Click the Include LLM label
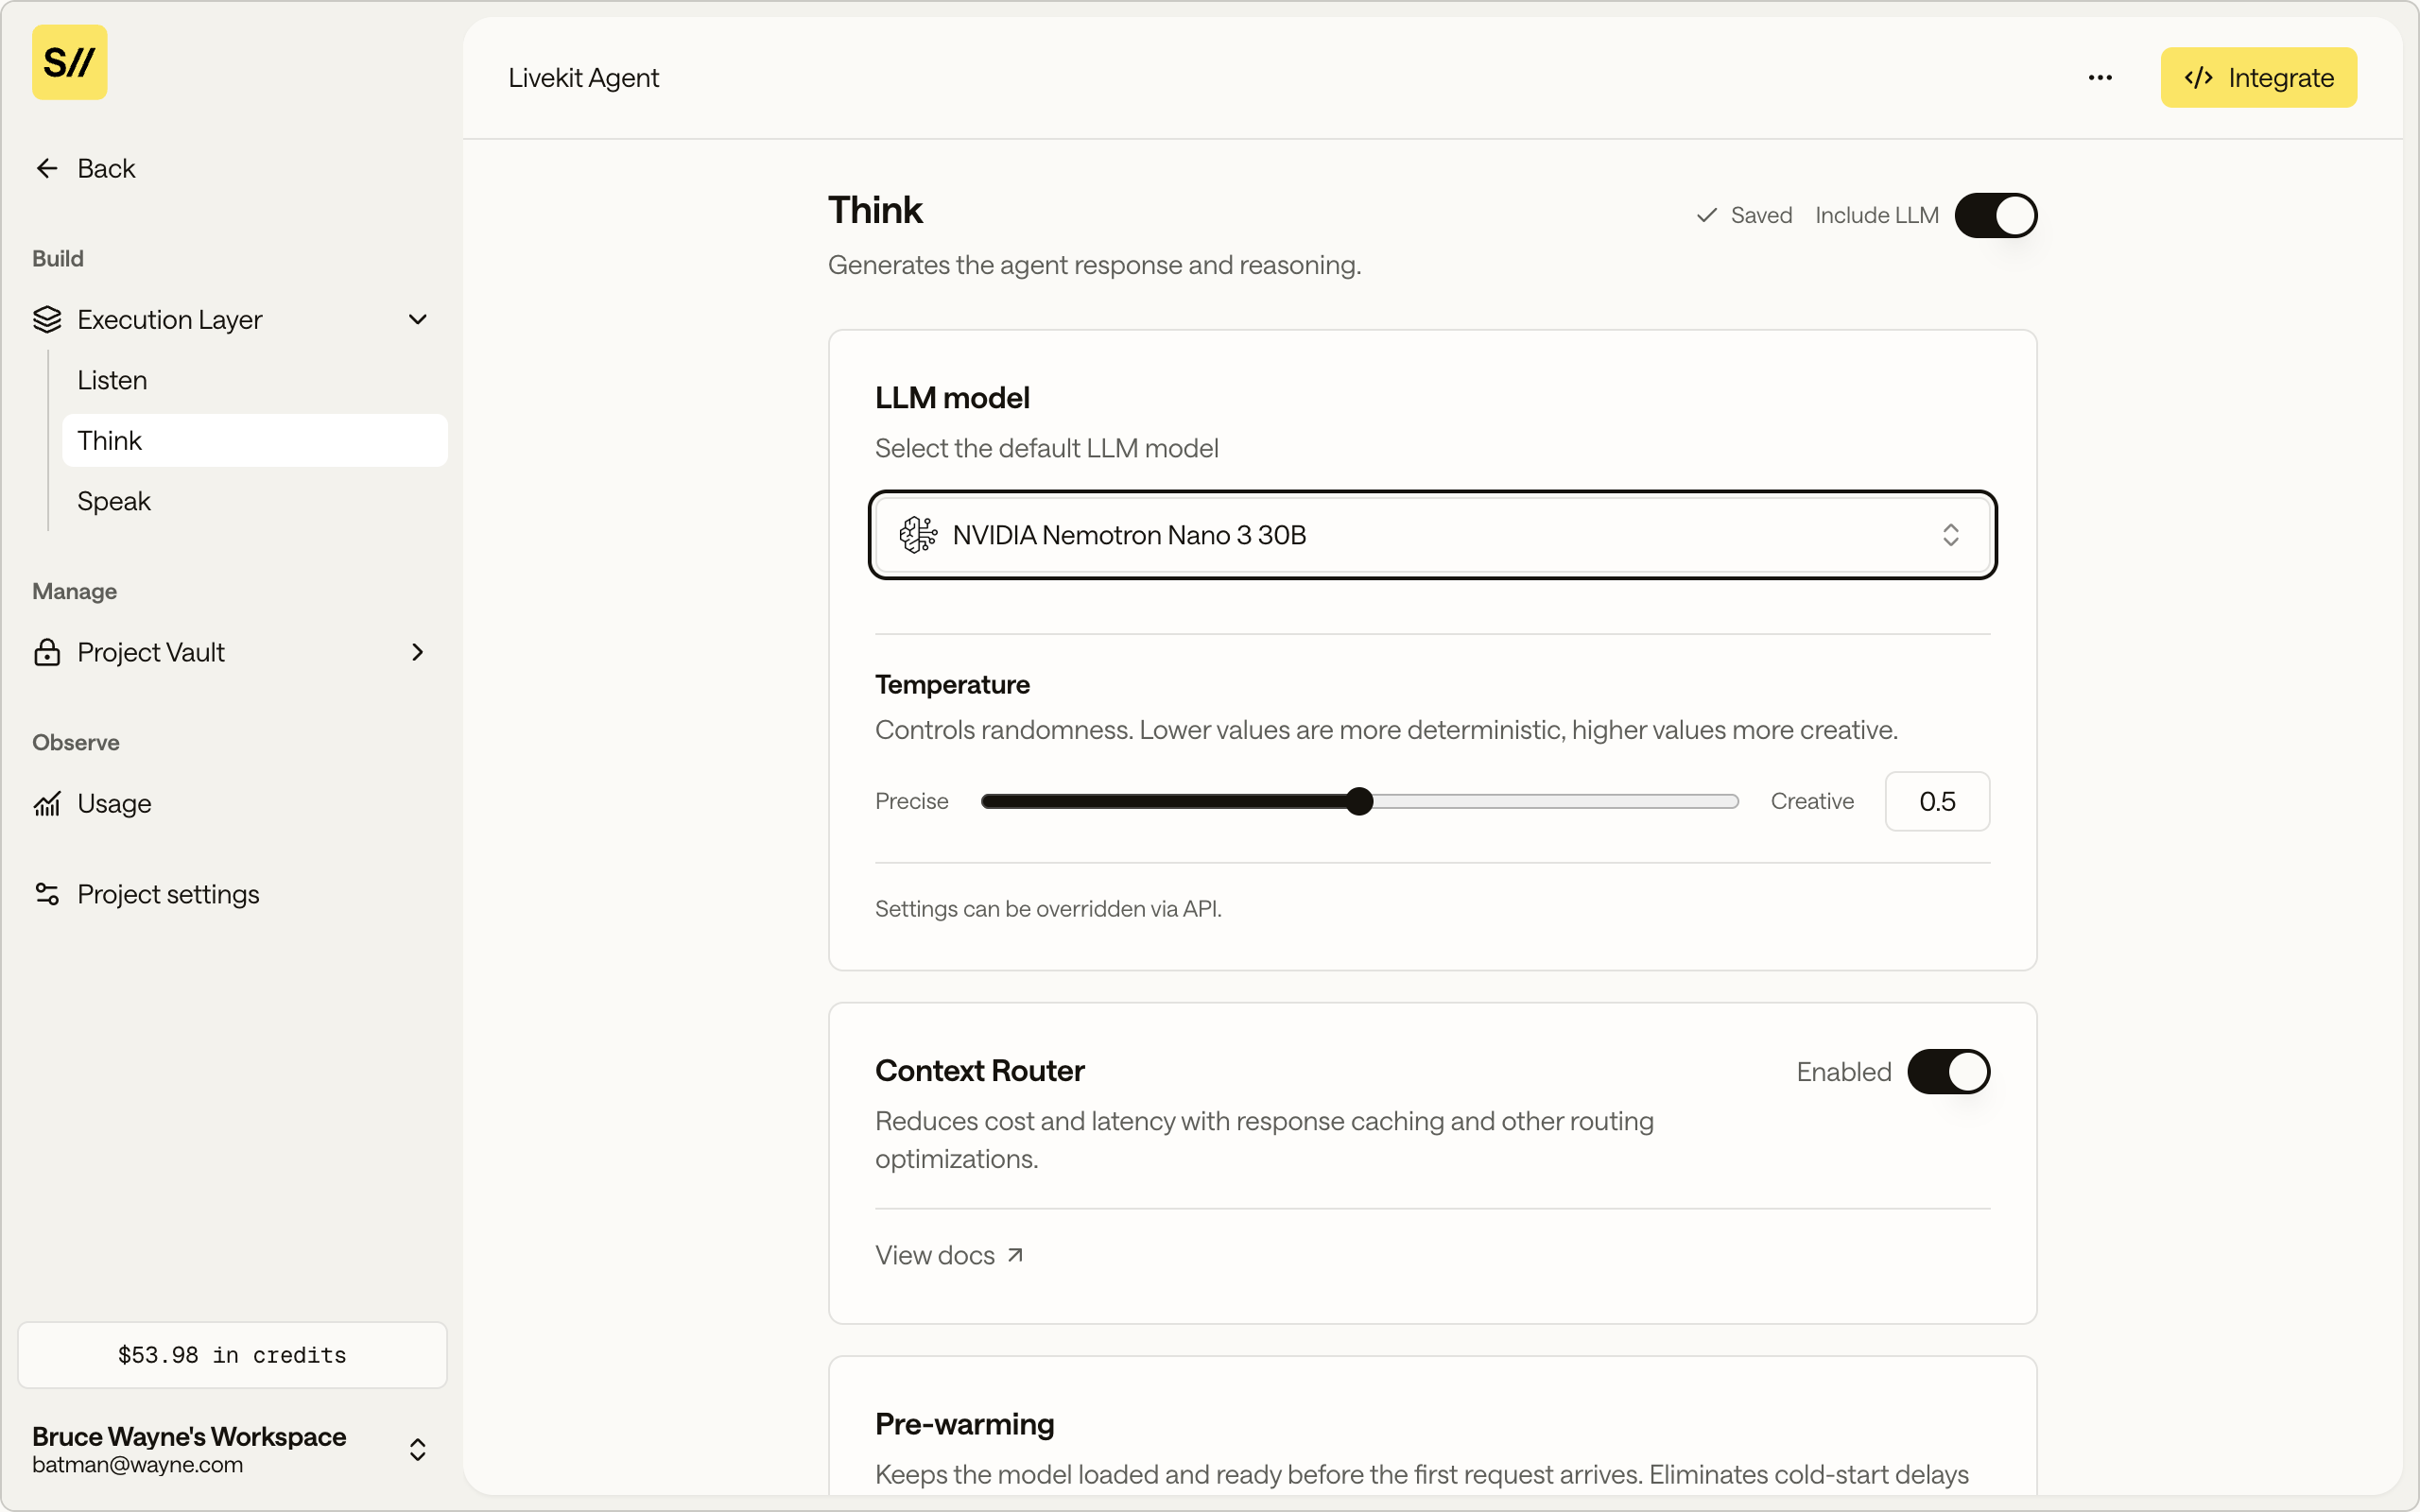2420x1512 pixels. tap(1876, 215)
